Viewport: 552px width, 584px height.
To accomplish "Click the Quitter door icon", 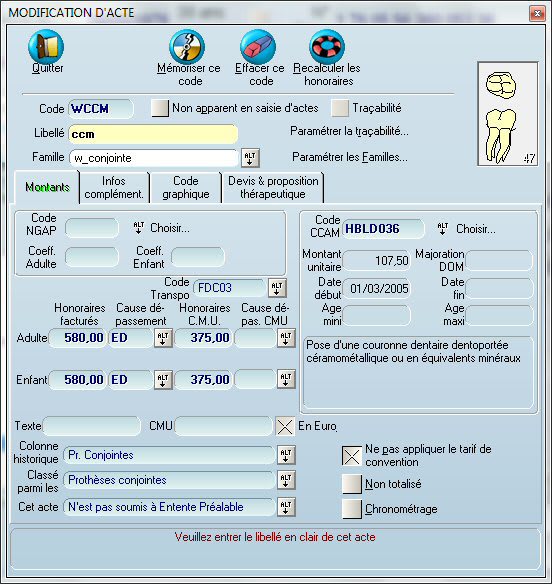I will click(46, 47).
